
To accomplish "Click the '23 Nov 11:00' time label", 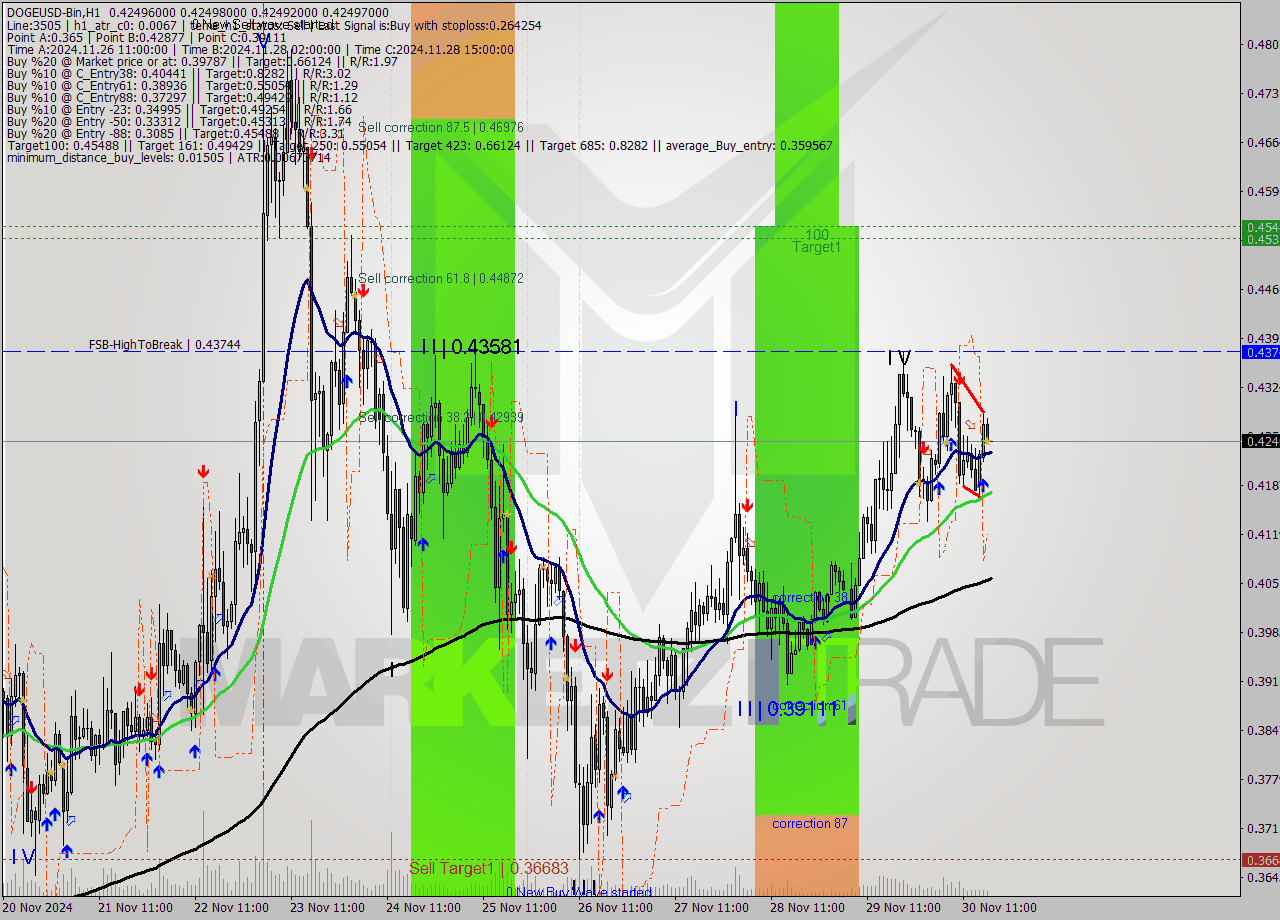I will (x=326, y=908).
